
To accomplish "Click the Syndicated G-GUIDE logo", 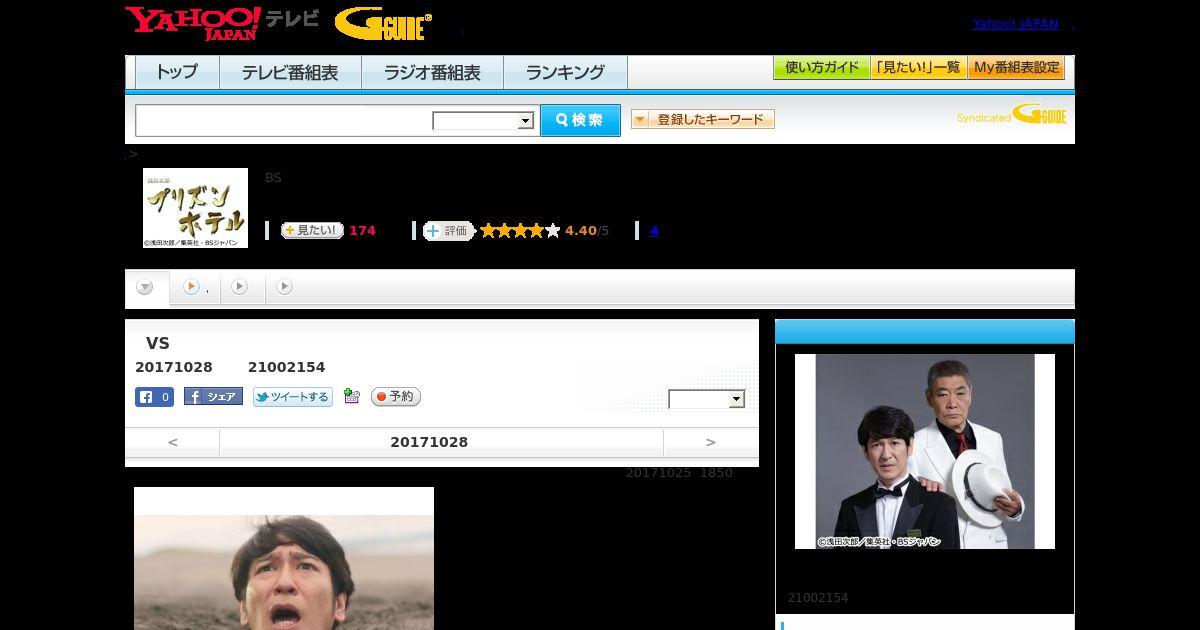I will pyautogui.click(x=1012, y=114).
